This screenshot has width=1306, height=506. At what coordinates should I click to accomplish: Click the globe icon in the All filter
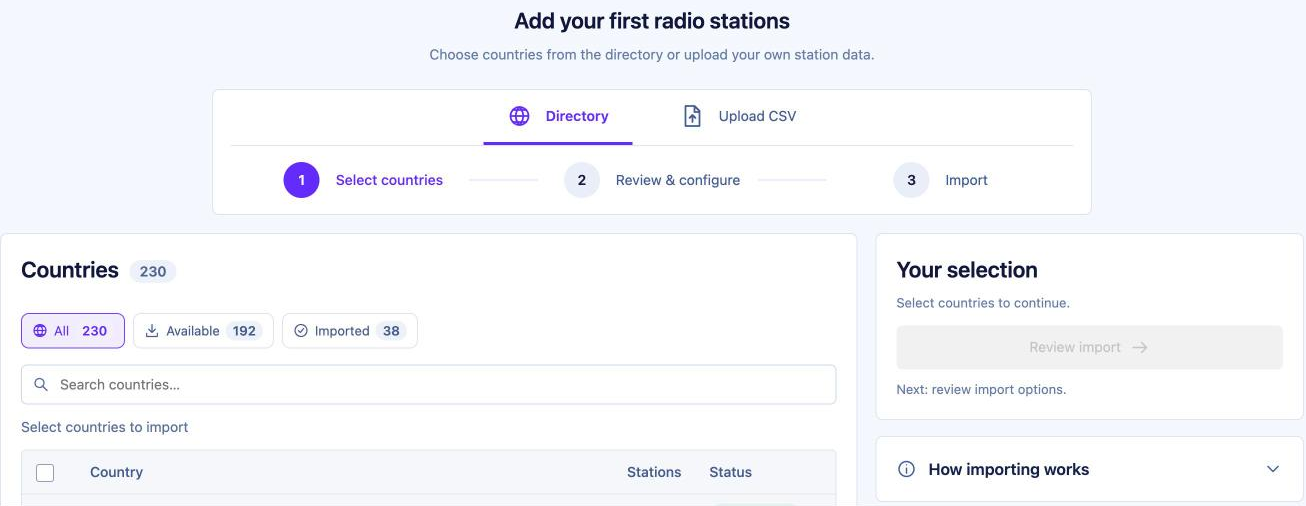click(x=40, y=331)
